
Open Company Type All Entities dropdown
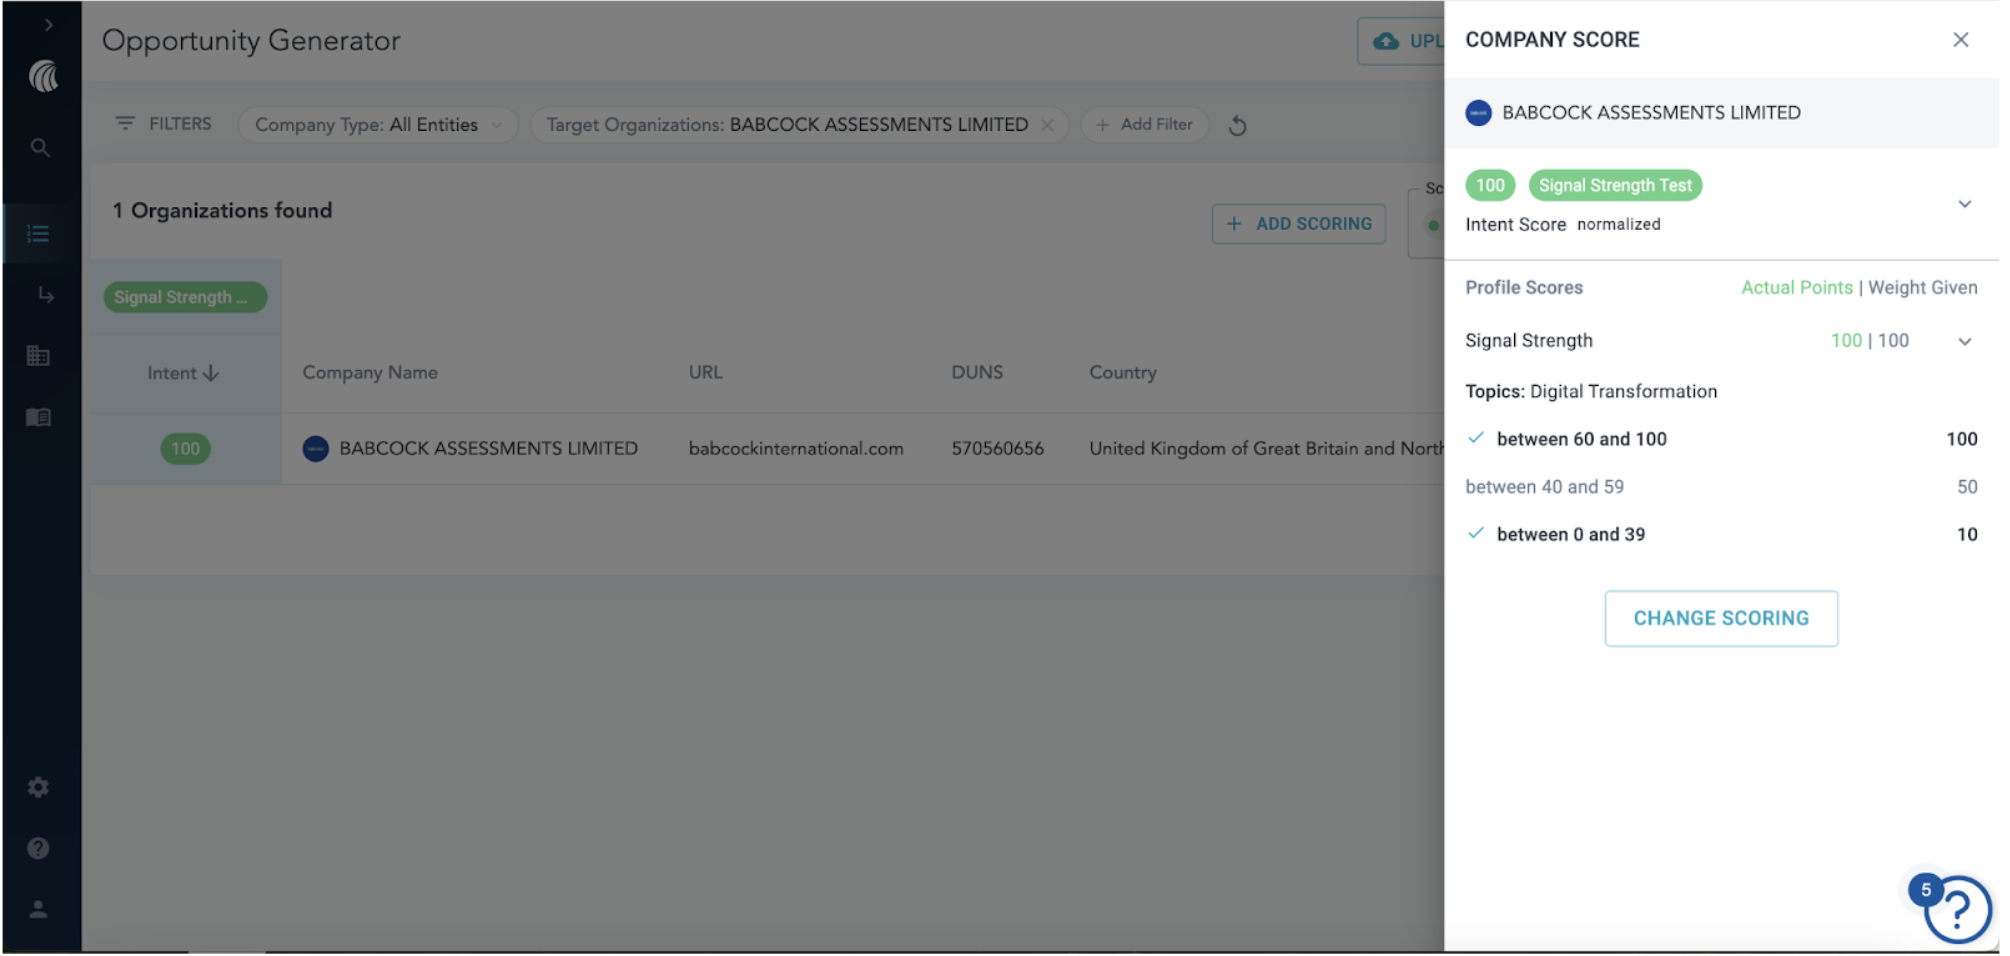pos(377,125)
